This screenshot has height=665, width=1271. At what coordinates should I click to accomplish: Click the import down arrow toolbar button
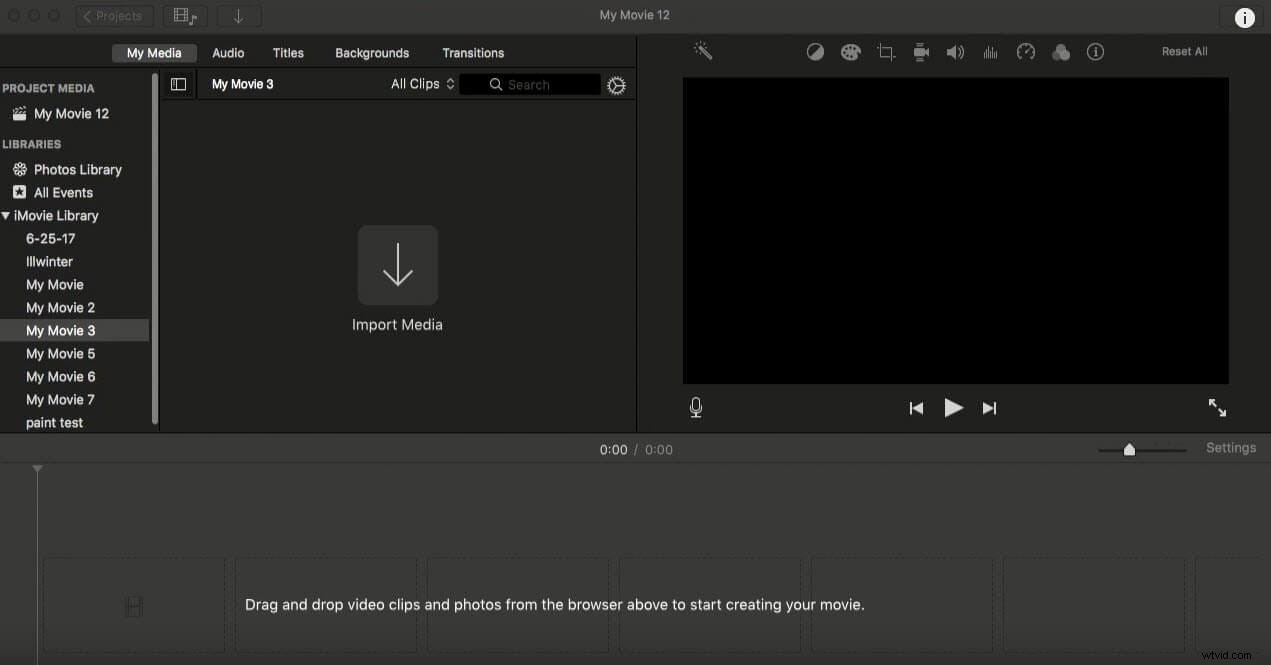pyautogui.click(x=238, y=16)
